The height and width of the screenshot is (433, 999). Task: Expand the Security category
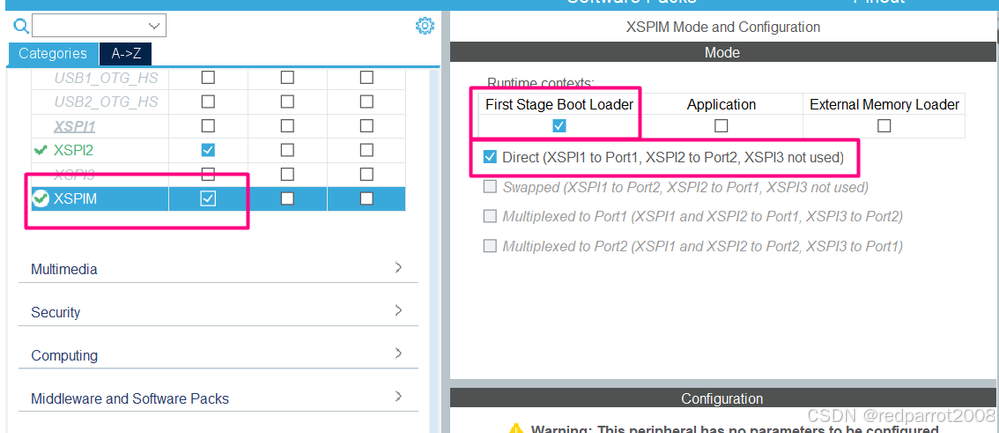tap(218, 312)
